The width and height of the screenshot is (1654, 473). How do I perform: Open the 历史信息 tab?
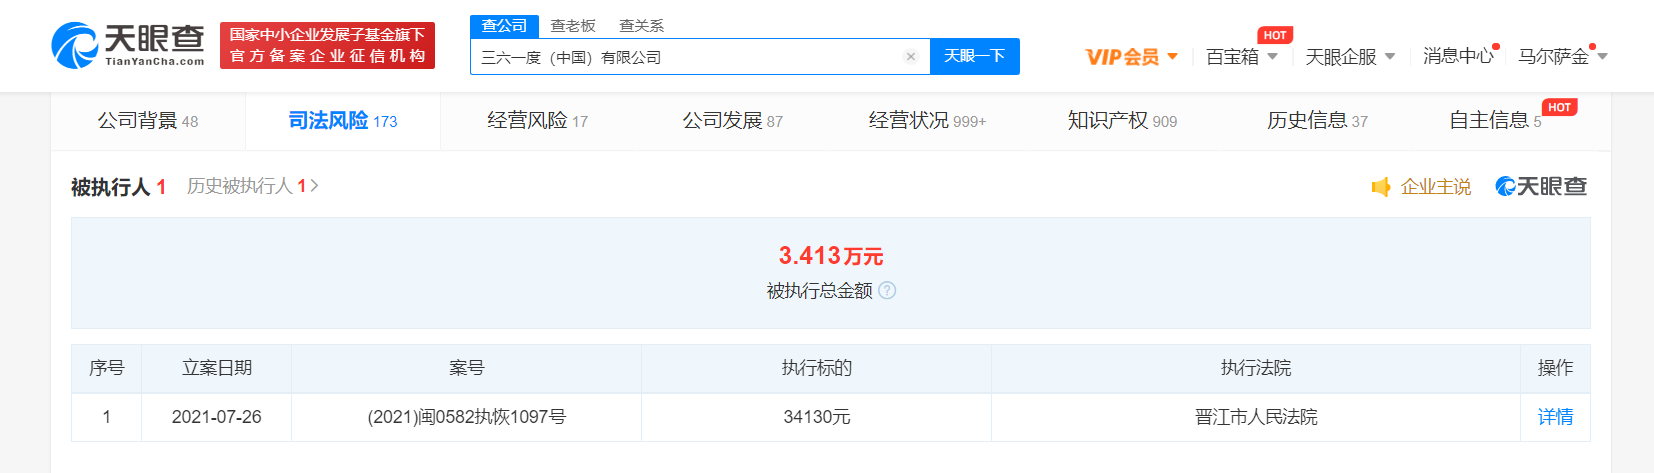click(x=1318, y=121)
